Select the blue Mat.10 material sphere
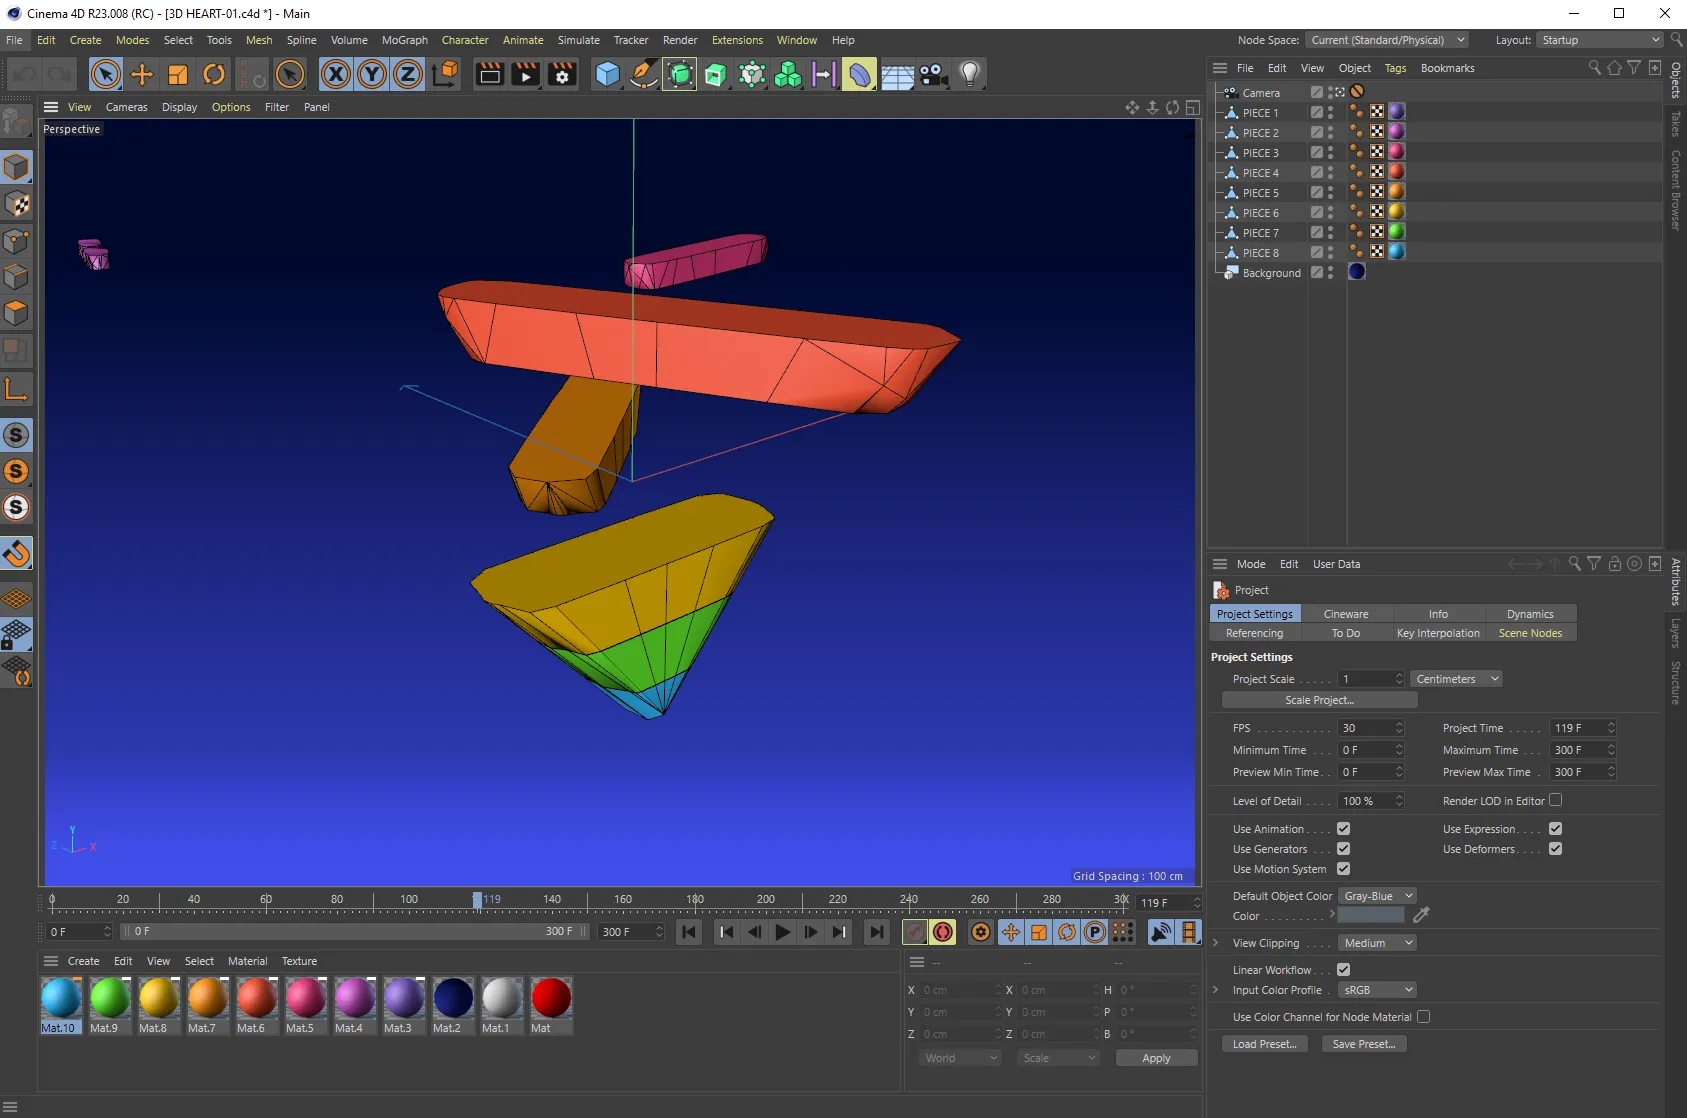Viewport: 1687px width, 1118px height. [x=60, y=998]
